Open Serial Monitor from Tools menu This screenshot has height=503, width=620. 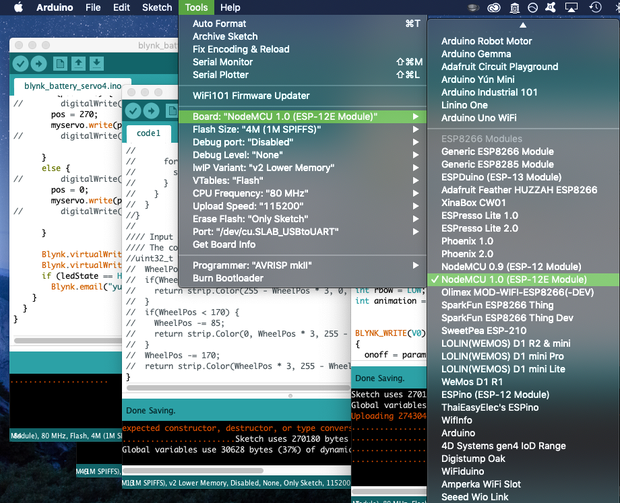point(302,62)
